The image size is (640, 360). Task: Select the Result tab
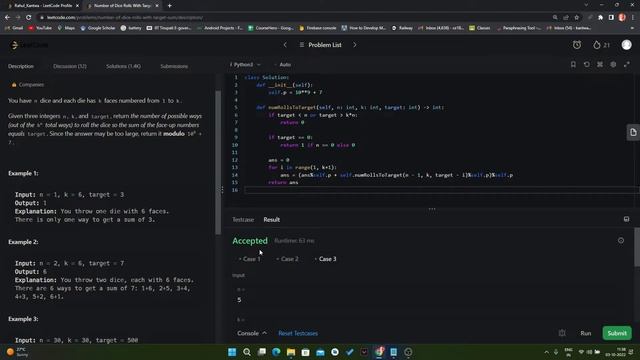pos(271,220)
